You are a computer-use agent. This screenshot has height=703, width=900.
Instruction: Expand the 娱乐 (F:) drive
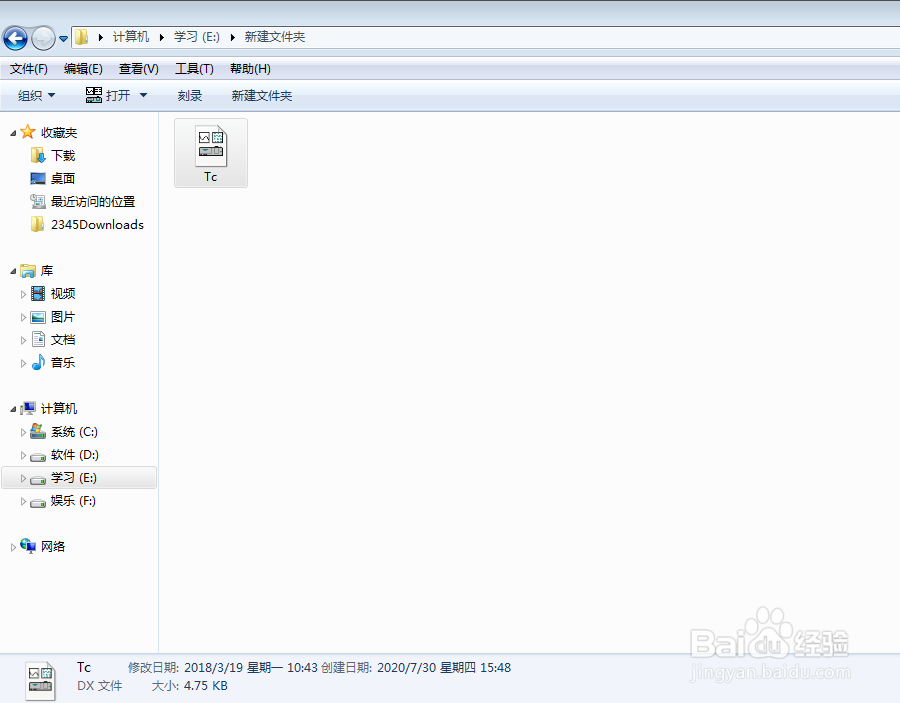[x=23, y=502]
